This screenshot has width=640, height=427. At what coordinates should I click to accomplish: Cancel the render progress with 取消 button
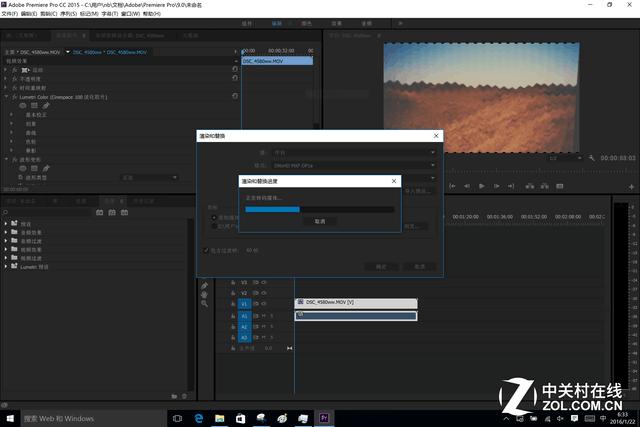320,221
